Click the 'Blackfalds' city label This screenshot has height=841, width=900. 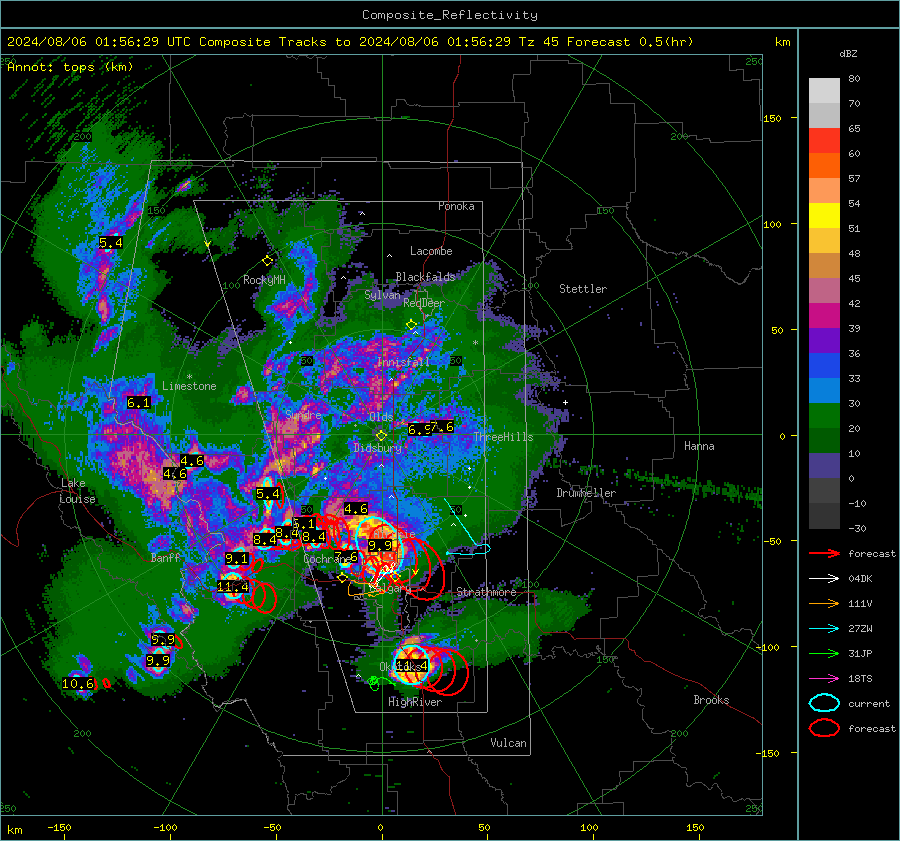click(x=425, y=277)
